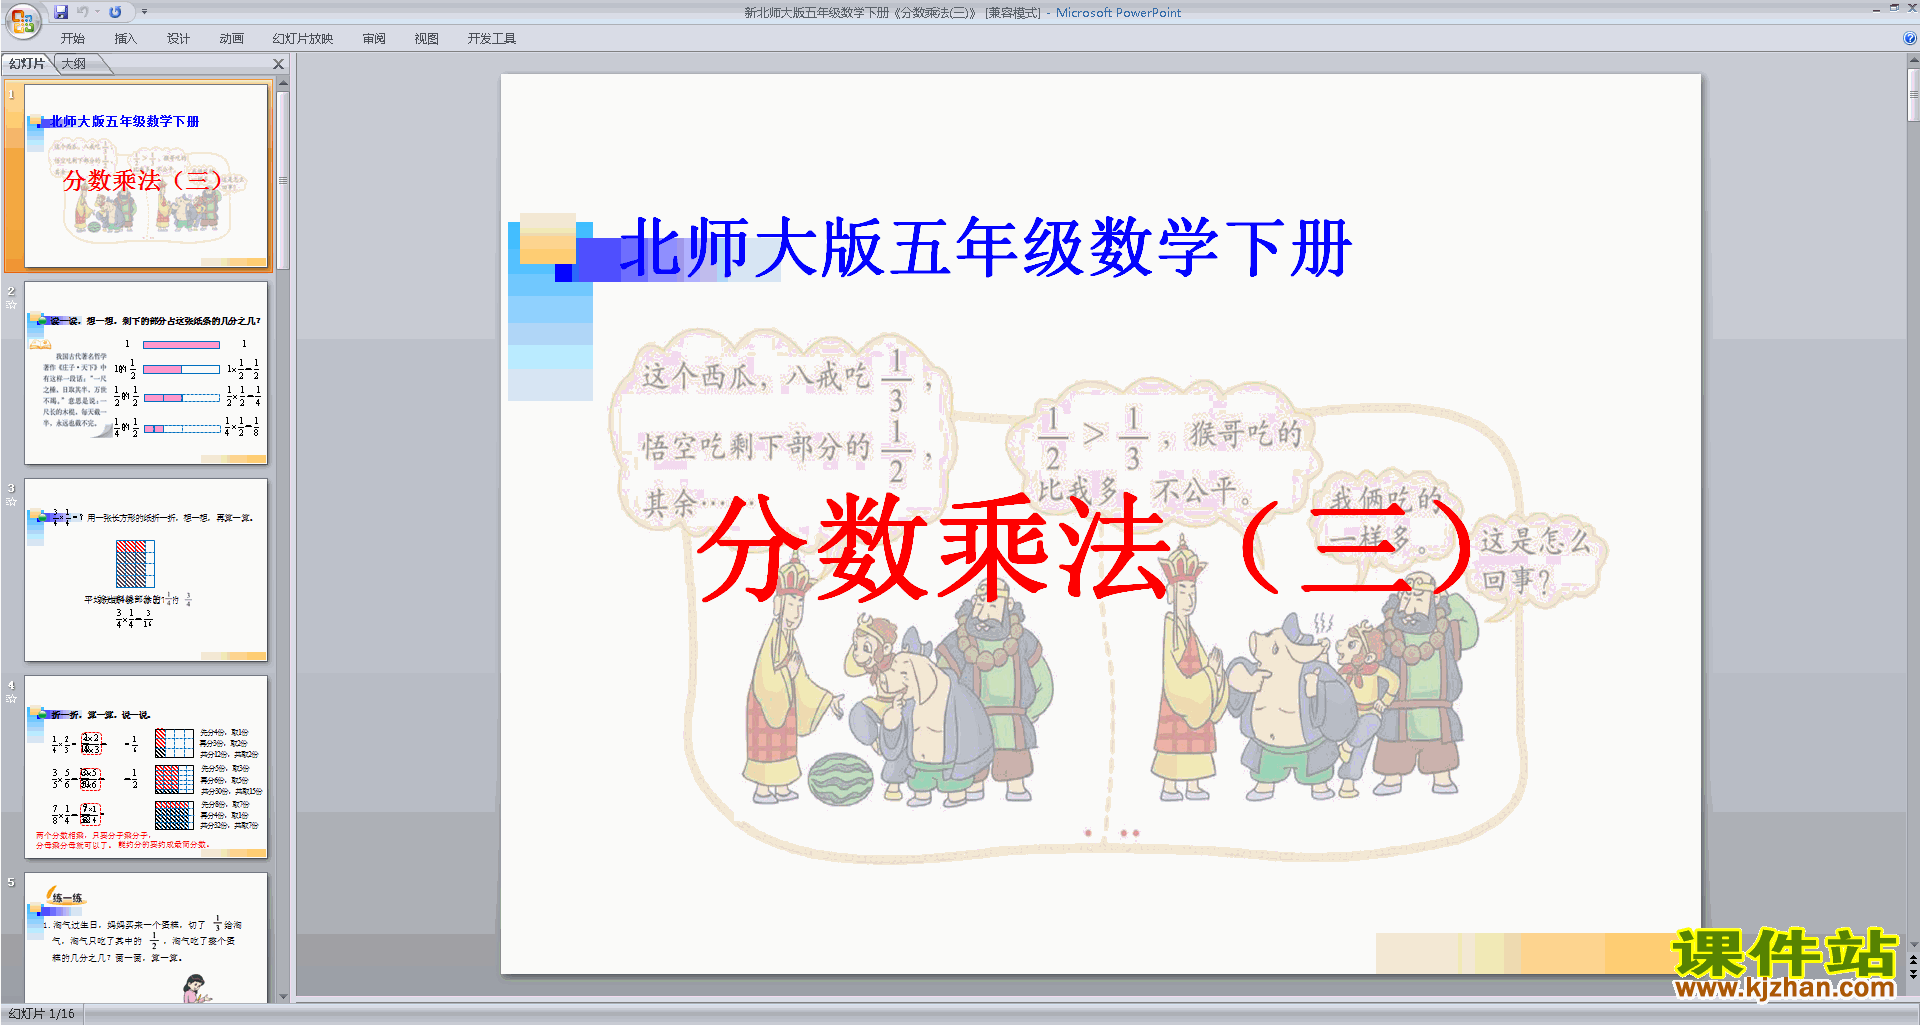Image resolution: width=1920 pixels, height=1025 pixels.
Task: Click the watermelon cartoon image on slide
Action: pyautogui.click(x=840, y=780)
